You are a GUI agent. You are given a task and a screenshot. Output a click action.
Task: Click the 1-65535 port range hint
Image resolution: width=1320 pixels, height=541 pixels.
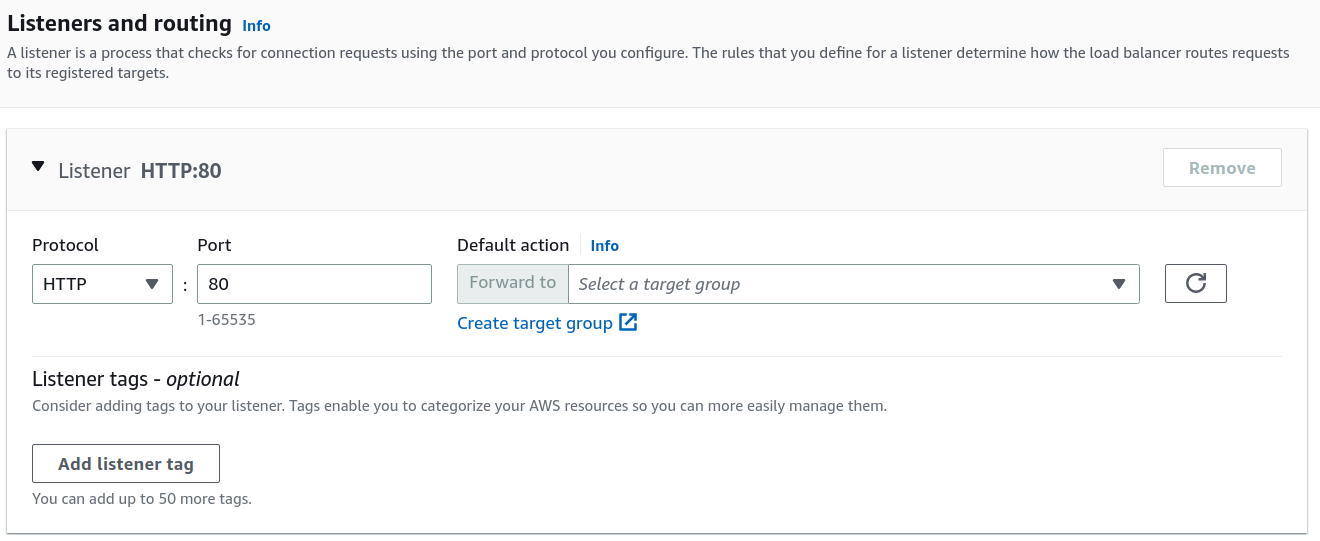pos(226,320)
